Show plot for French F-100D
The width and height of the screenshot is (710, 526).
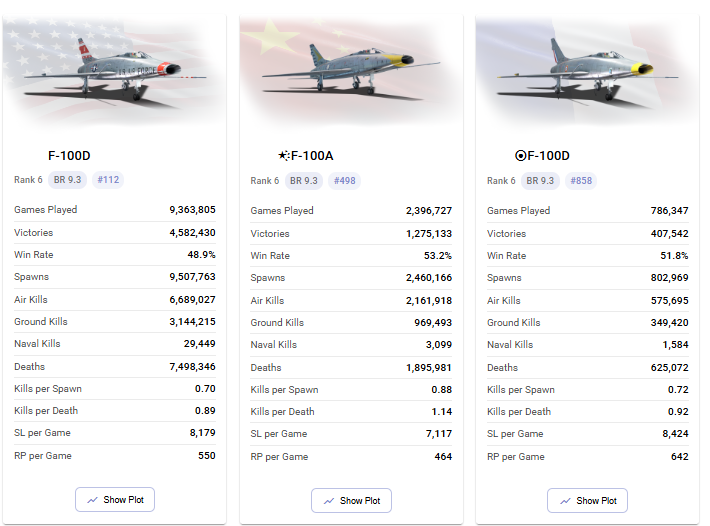click(x=587, y=501)
